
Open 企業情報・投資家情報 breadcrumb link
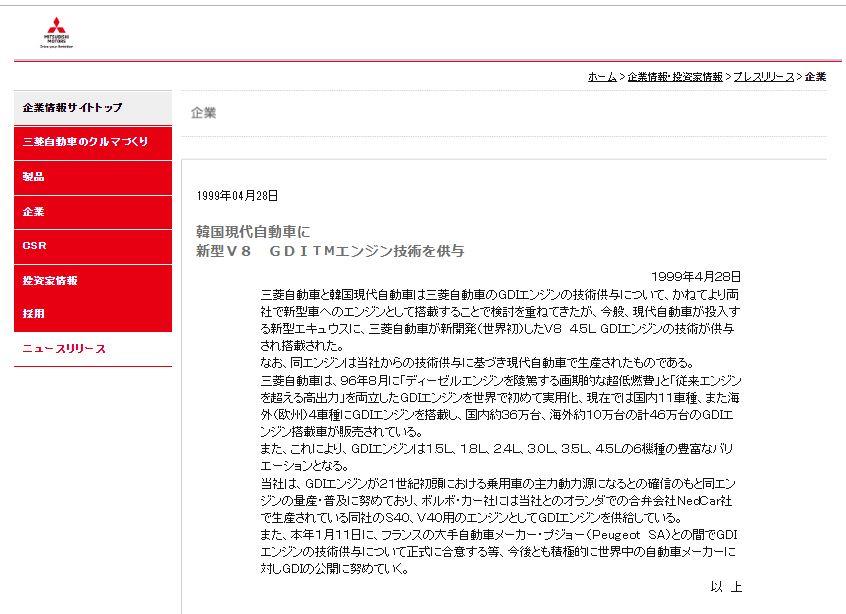tap(675, 77)
